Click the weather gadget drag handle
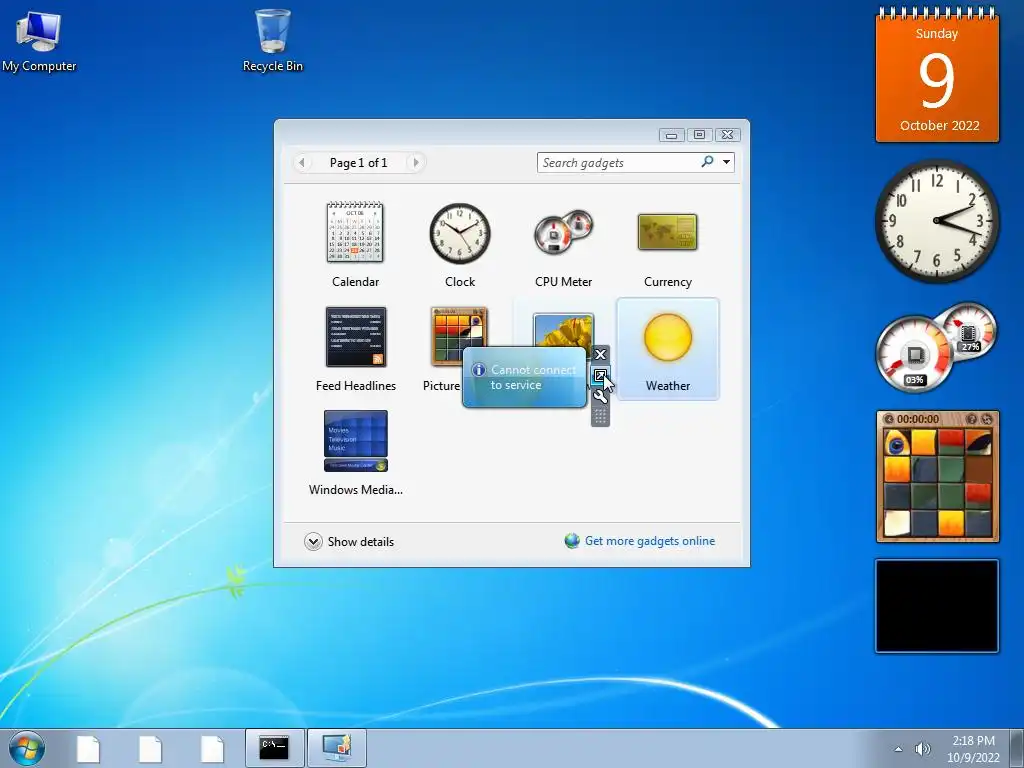 coord(600,416)
